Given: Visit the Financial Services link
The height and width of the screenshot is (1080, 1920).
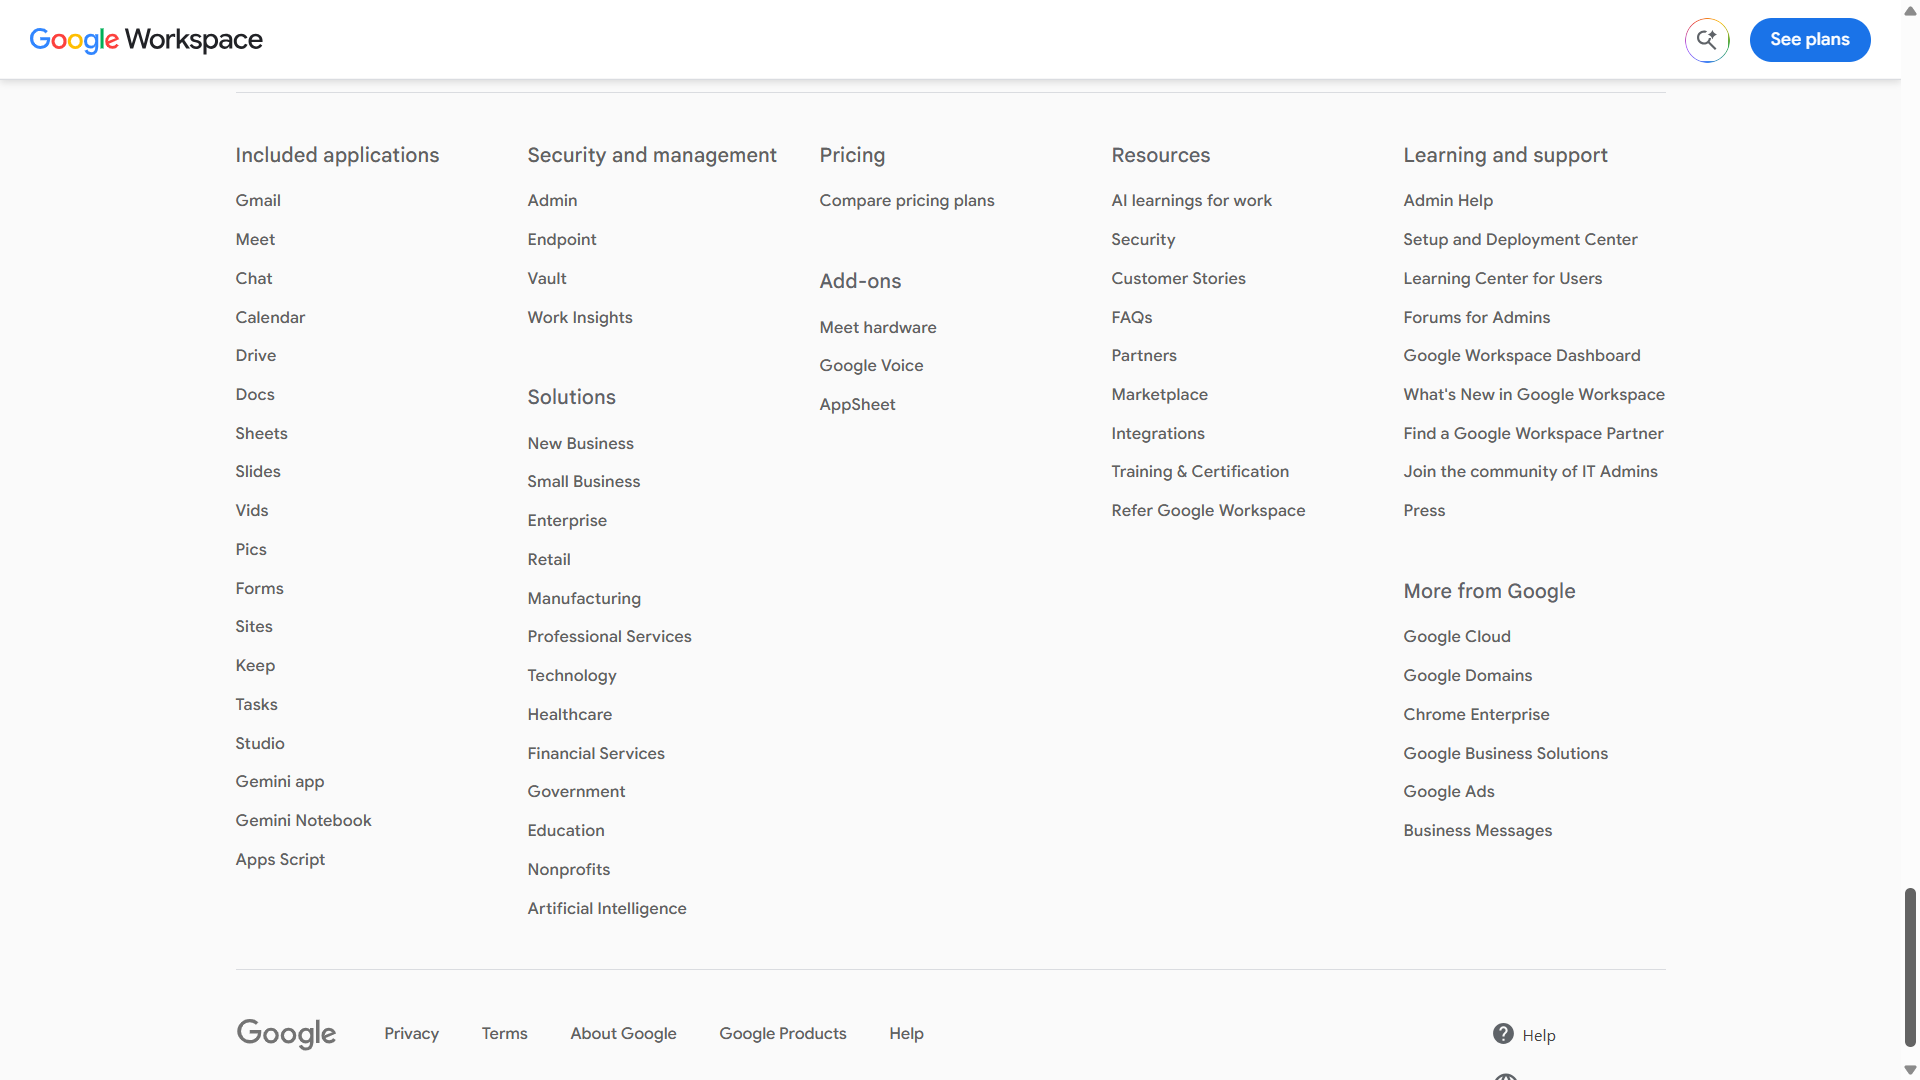Looking at the screenshot, I should click(x=596, y=754).
